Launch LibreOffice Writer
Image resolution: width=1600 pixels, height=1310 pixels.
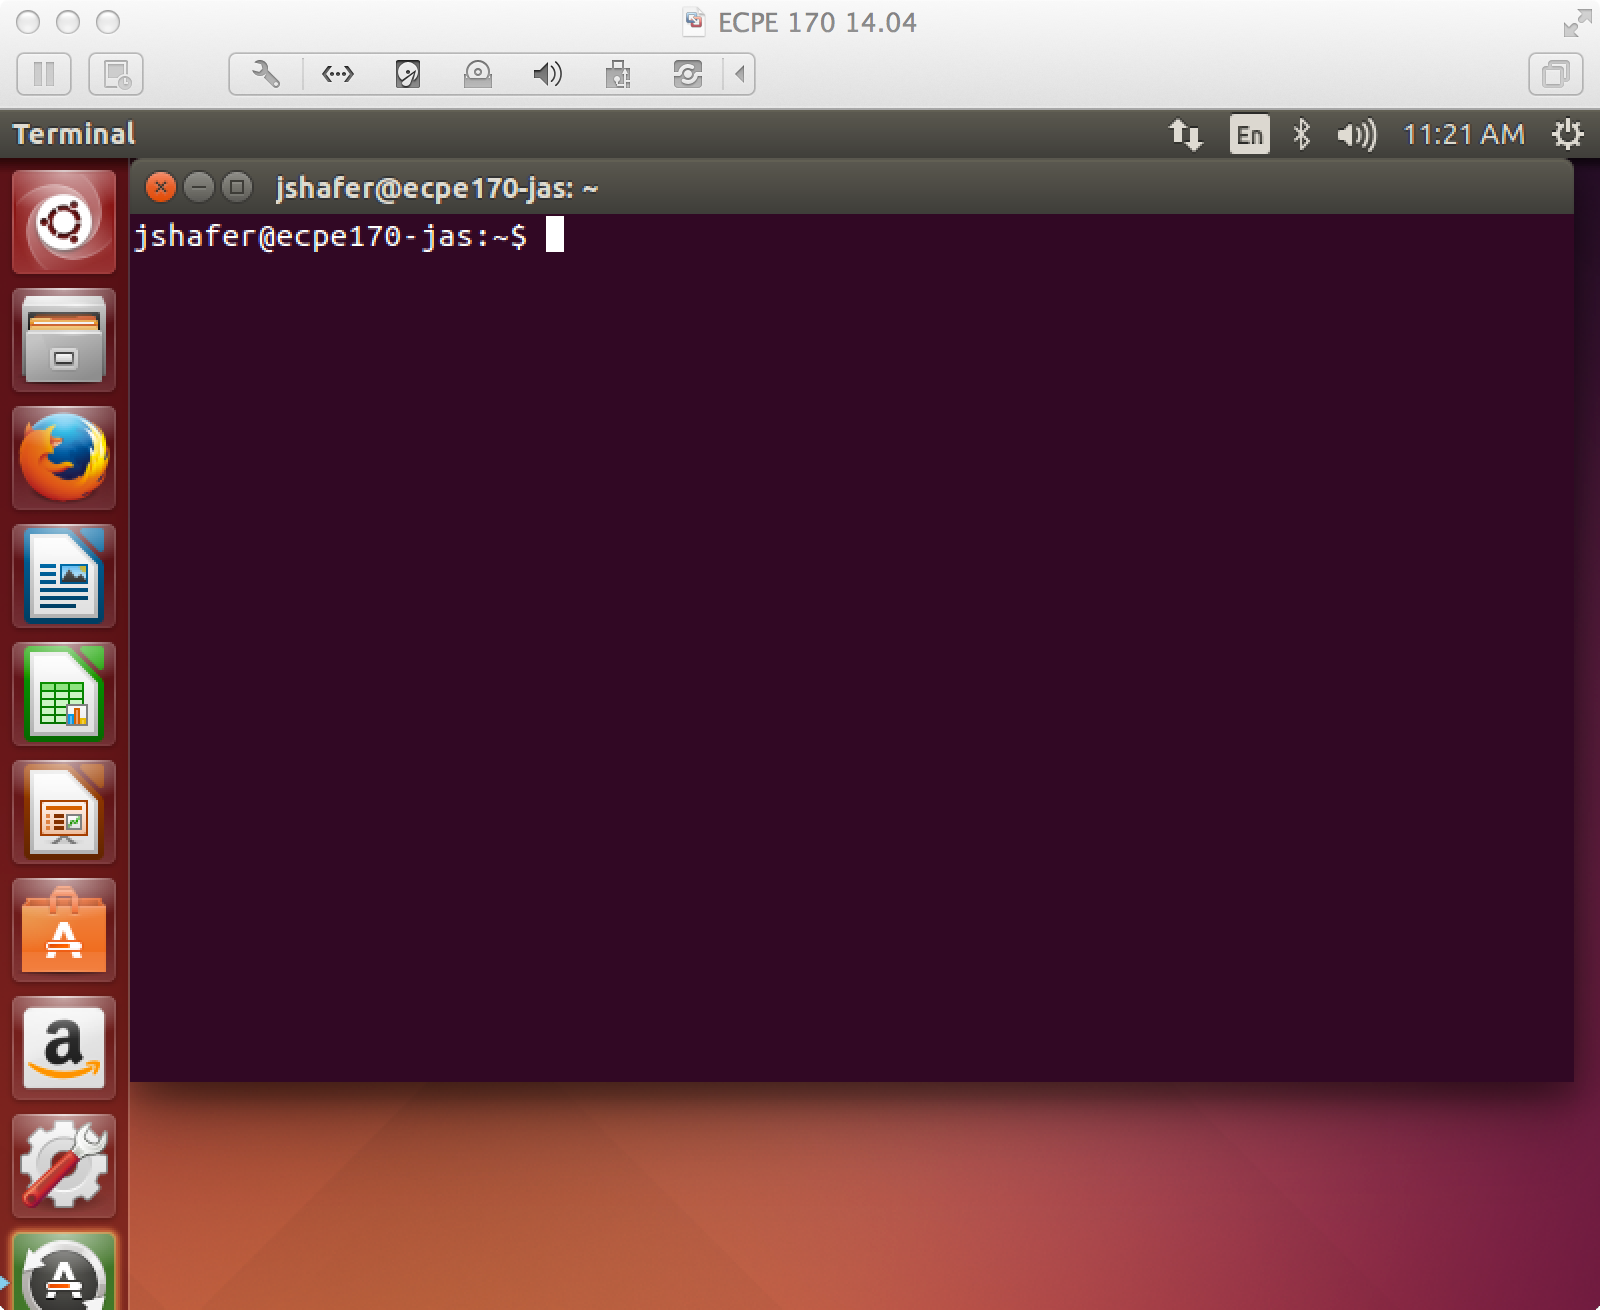pos(63,576)
